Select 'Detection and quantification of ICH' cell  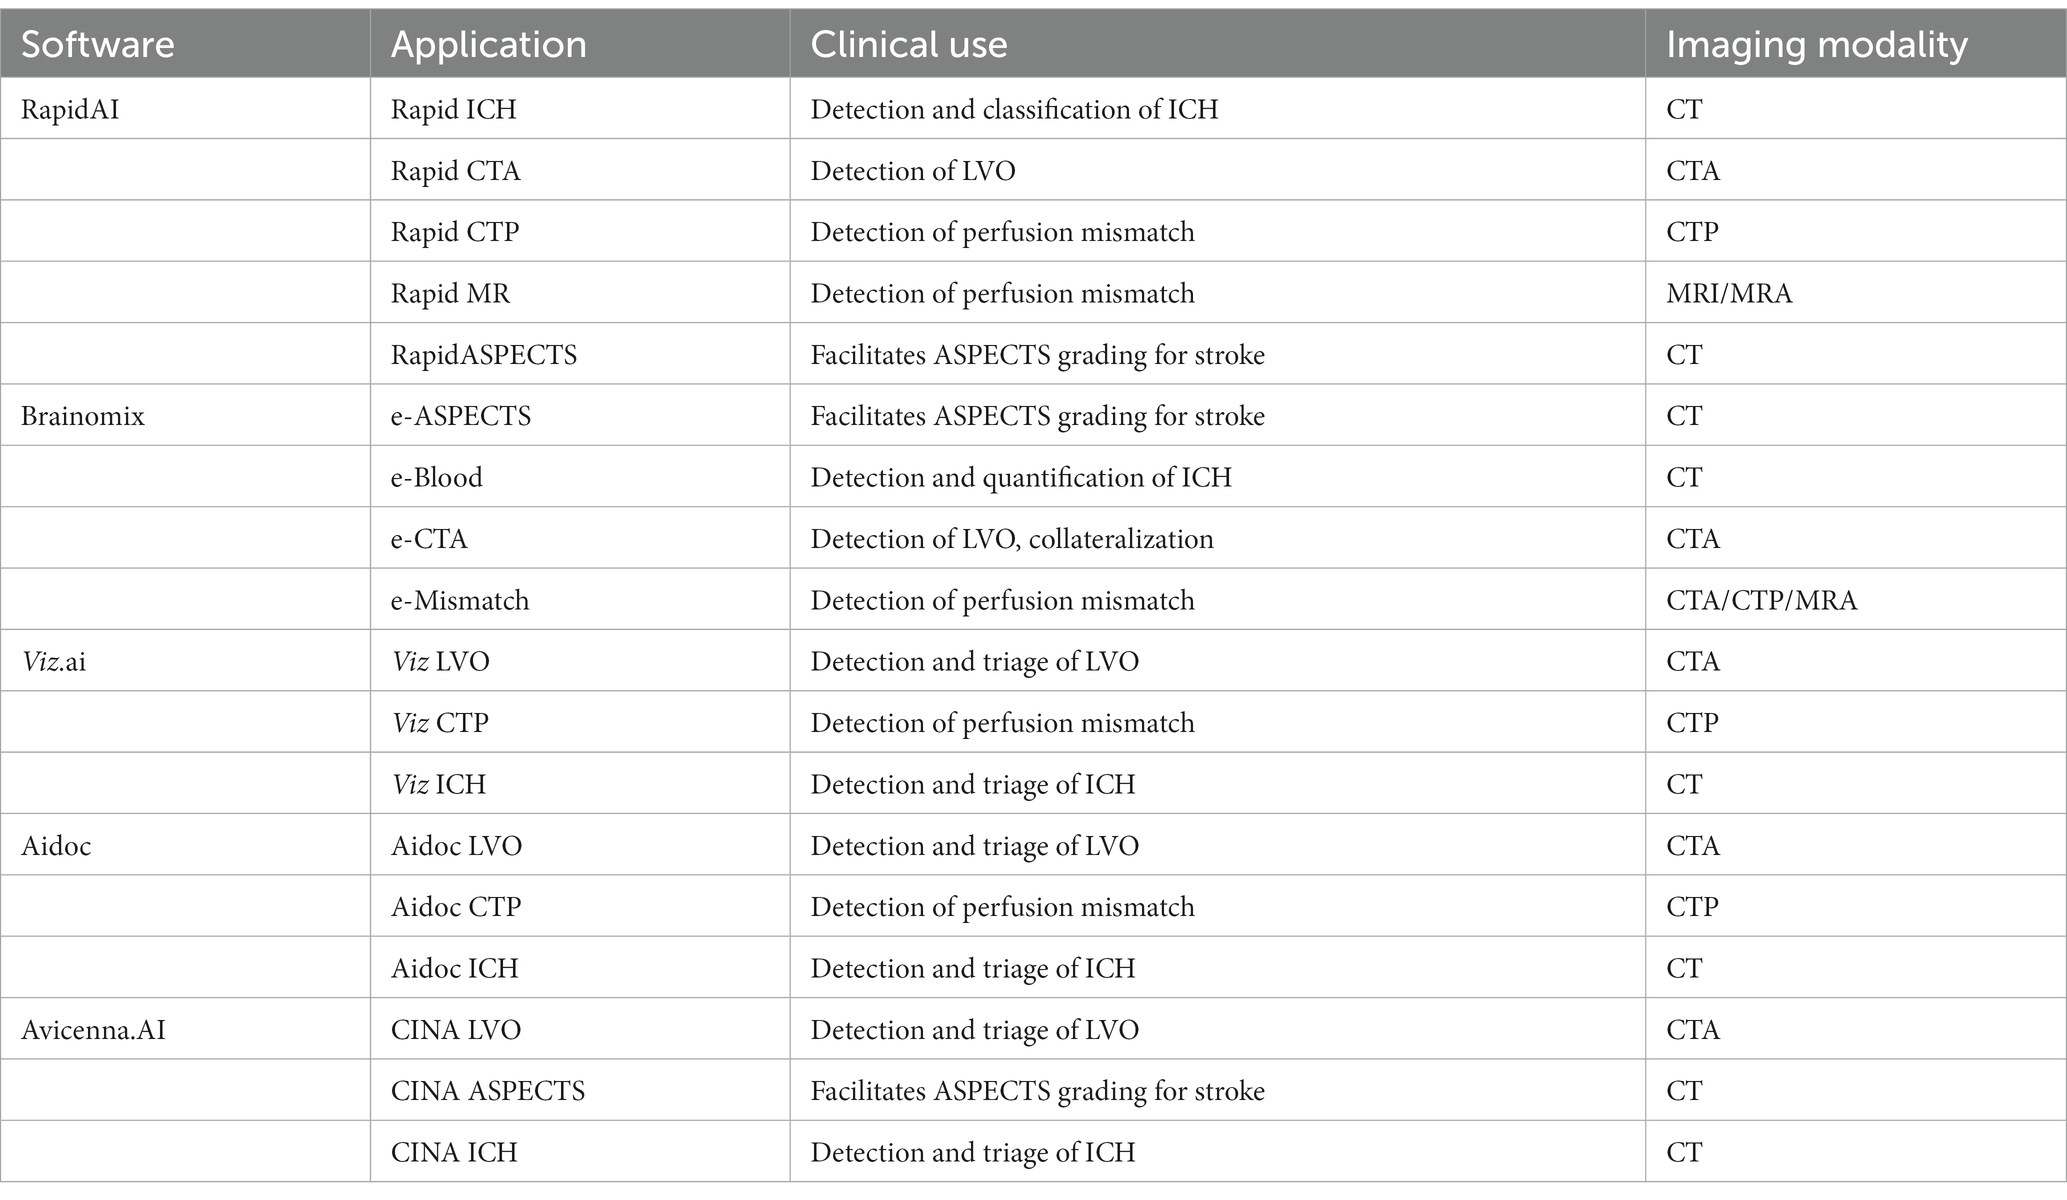point(1218,477)
